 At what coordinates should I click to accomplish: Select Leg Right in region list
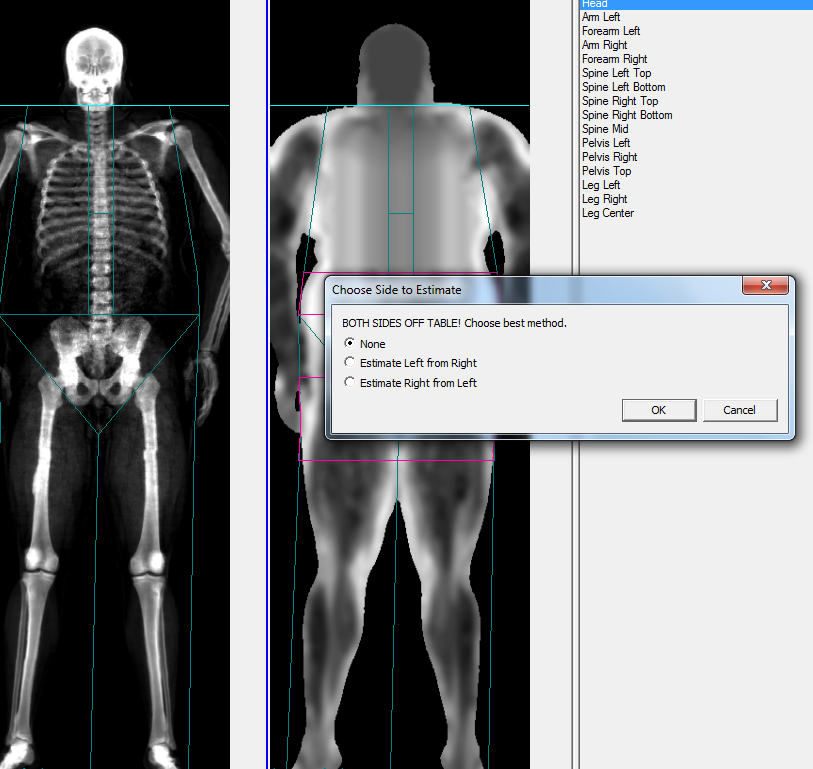click(x=604, y=199)
